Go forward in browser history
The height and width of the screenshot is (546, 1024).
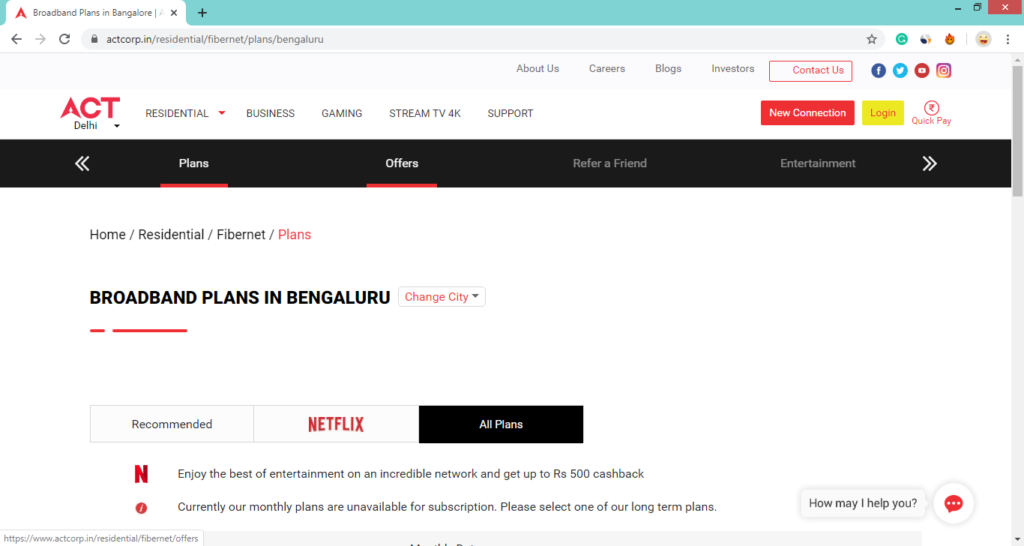click(40, 39)
